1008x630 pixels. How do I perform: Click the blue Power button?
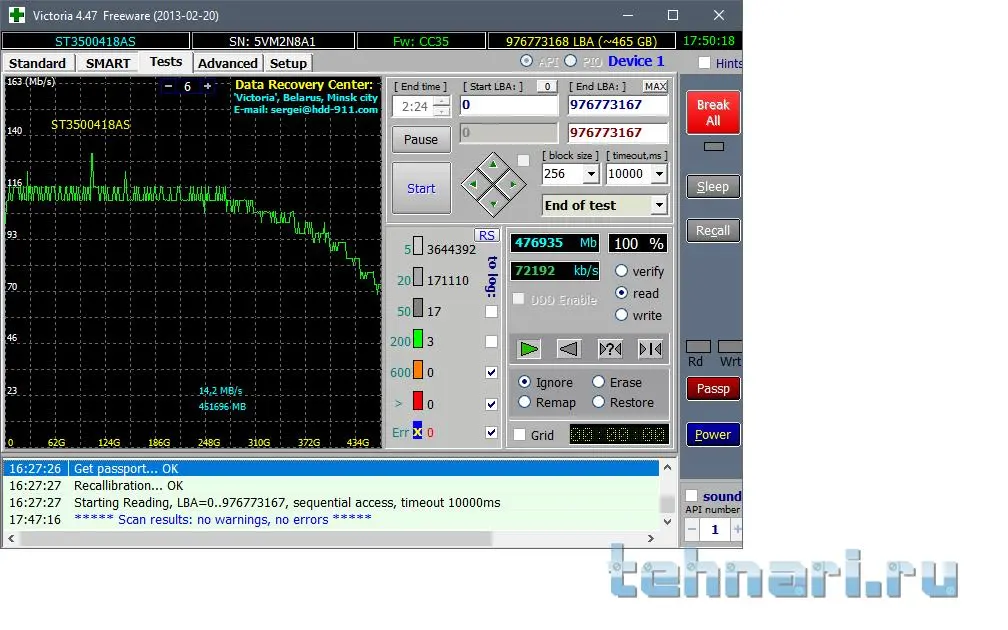coord(713,435)
